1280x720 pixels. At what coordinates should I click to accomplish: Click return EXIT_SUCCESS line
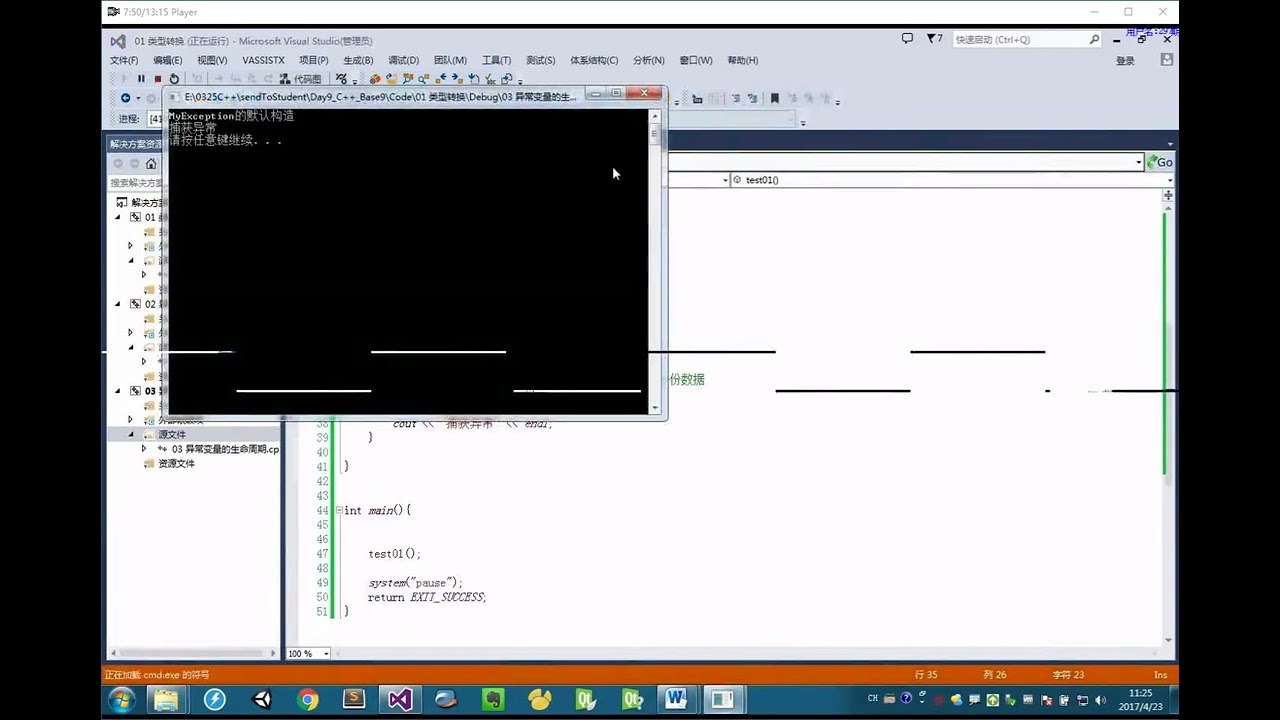426,597
